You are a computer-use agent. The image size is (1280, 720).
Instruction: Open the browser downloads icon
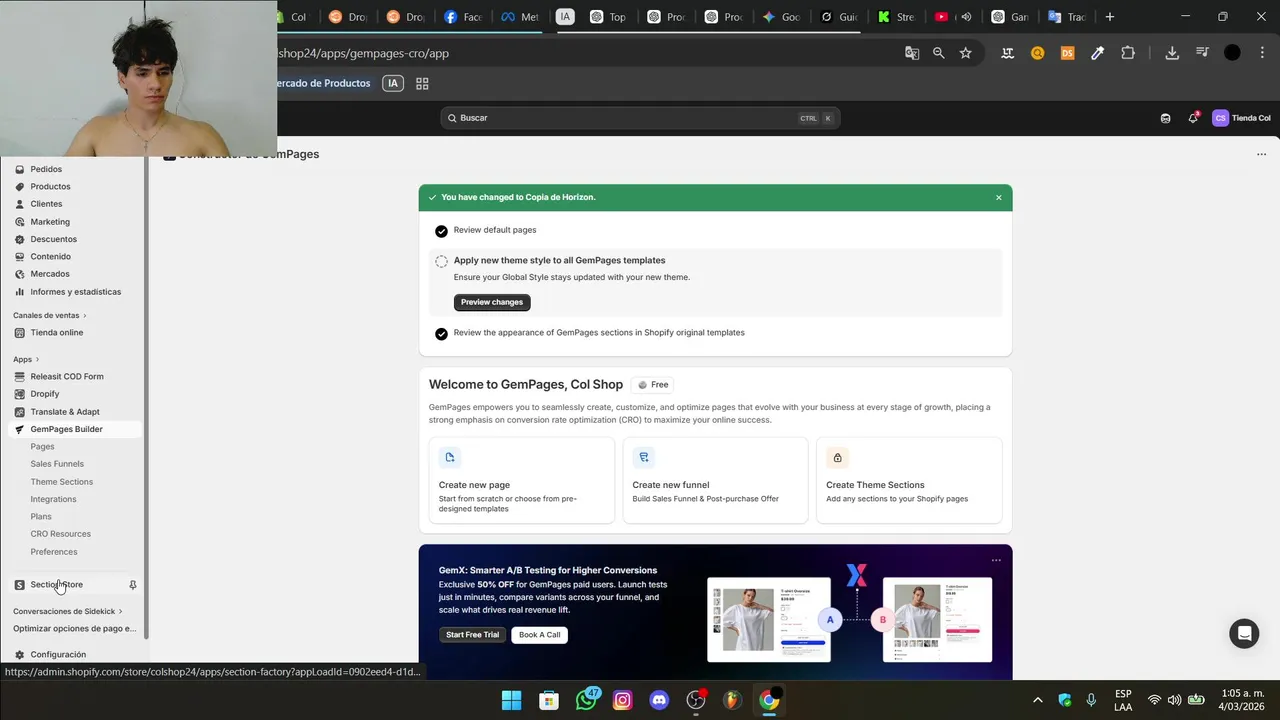click(x=1172, y=53)
